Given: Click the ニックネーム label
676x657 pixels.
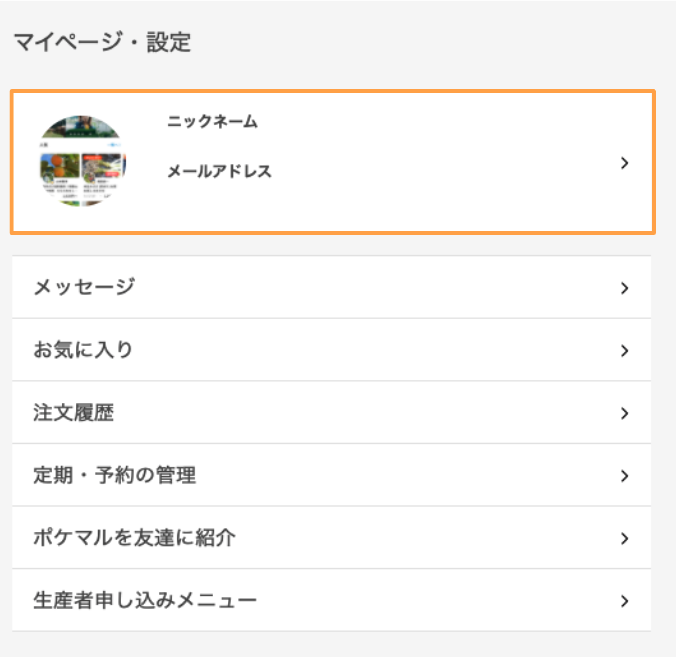Looking at the screenshot, I should point(213,121).
